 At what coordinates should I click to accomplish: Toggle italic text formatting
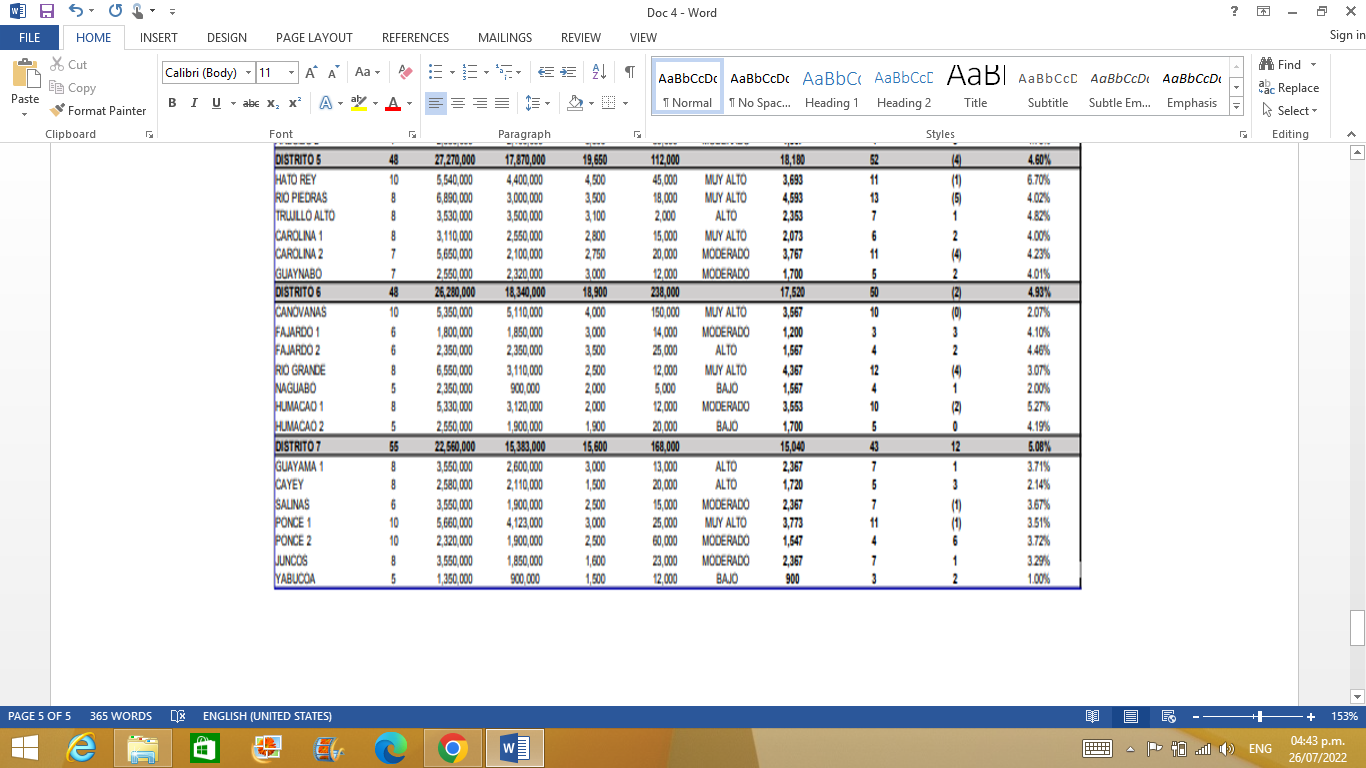[x=193, y=103]
